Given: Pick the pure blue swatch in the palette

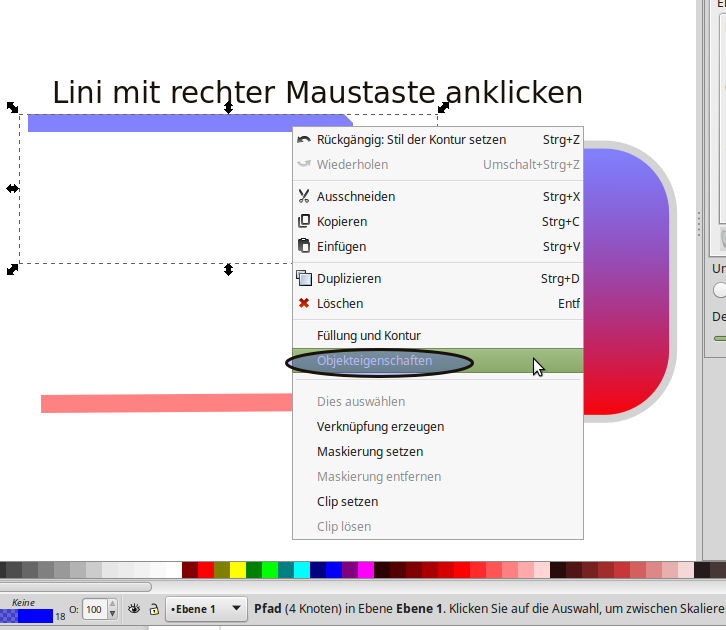Looking at the screenshot, I should pos(334,570).
